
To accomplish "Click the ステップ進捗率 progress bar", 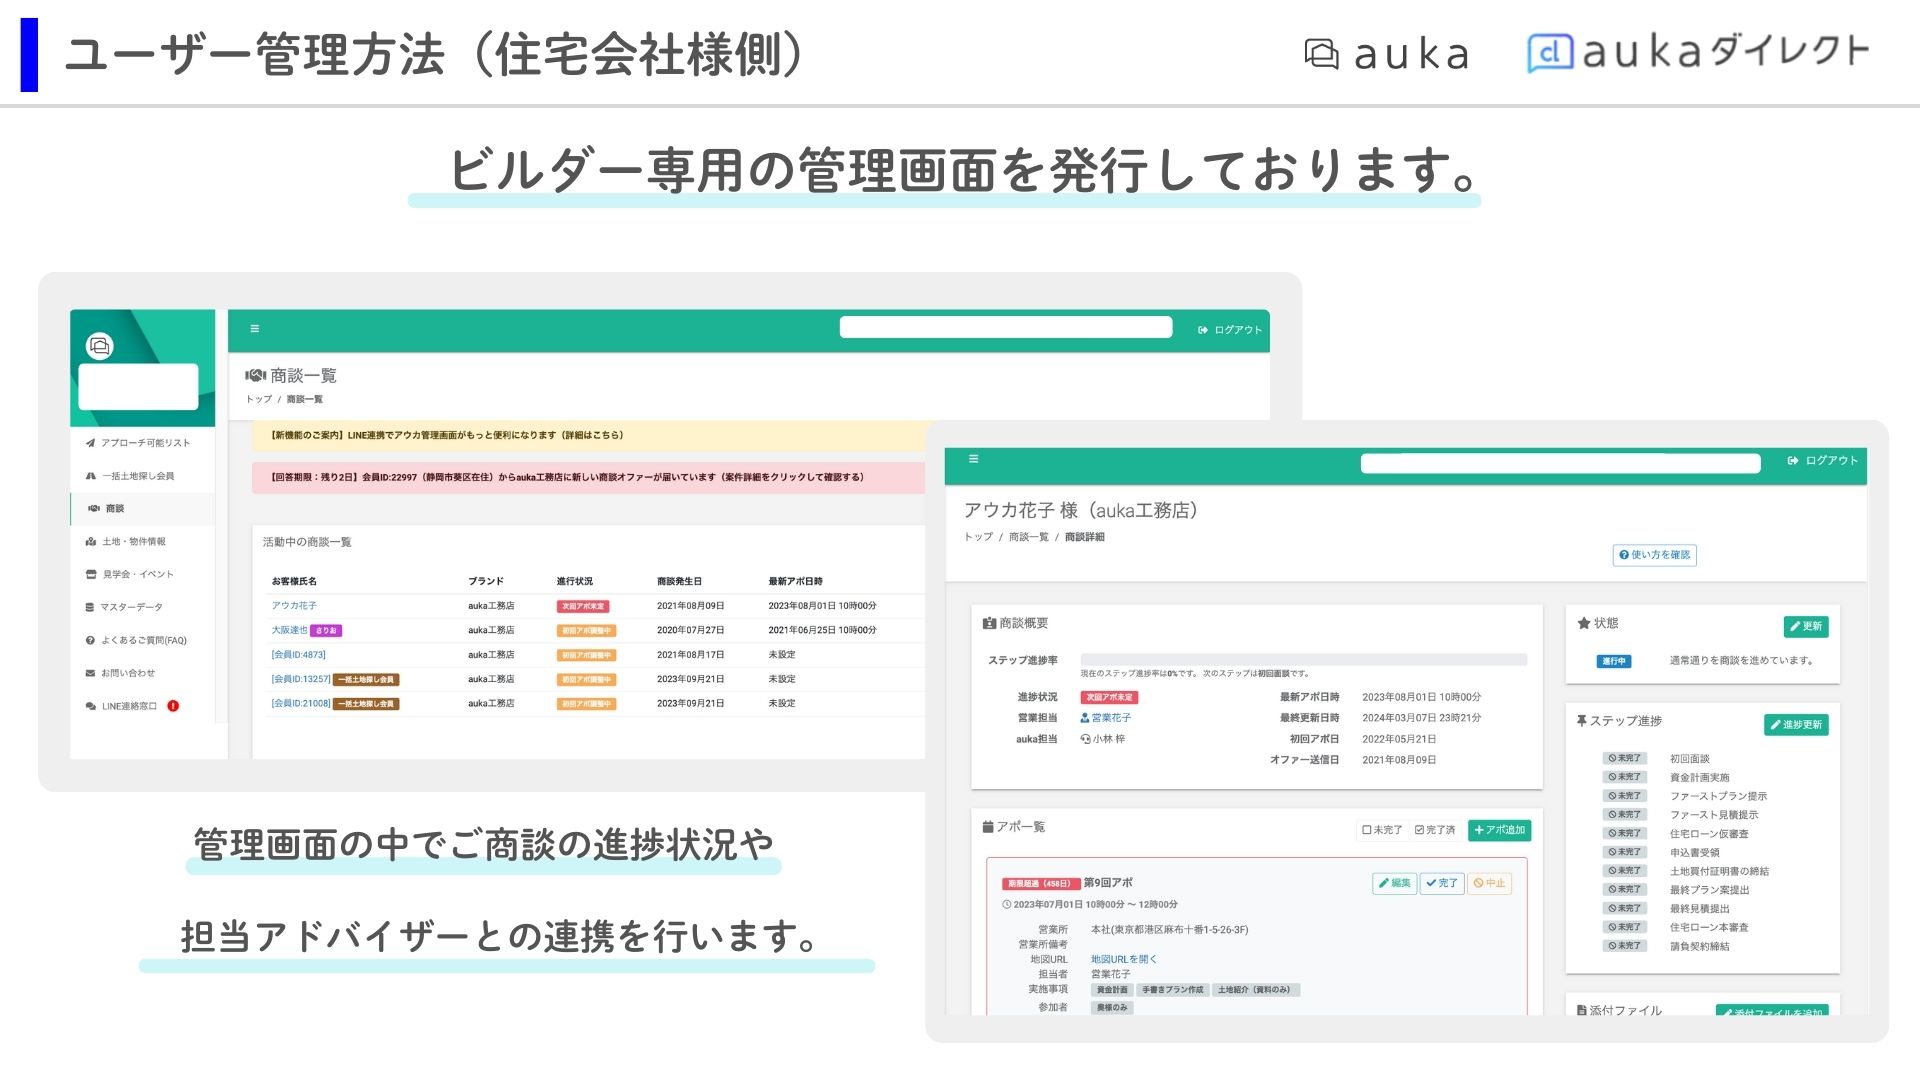I will pyautogui.click(x=1303, y=660).
